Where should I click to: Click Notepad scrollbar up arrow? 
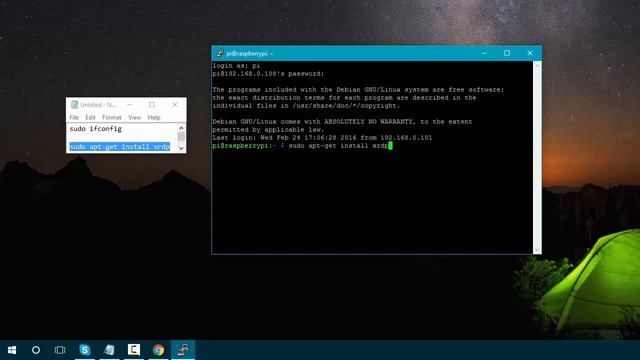point(181,128)
